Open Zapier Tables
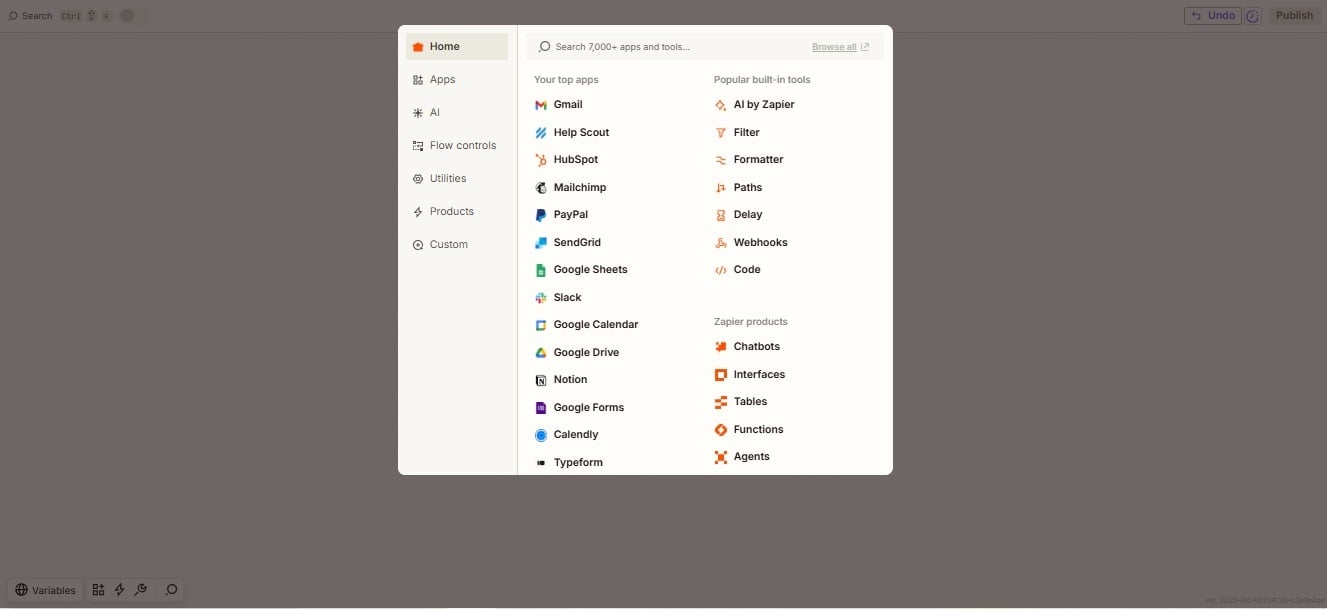This screenshot has width=1327, height=609. (x=752, y=401)
